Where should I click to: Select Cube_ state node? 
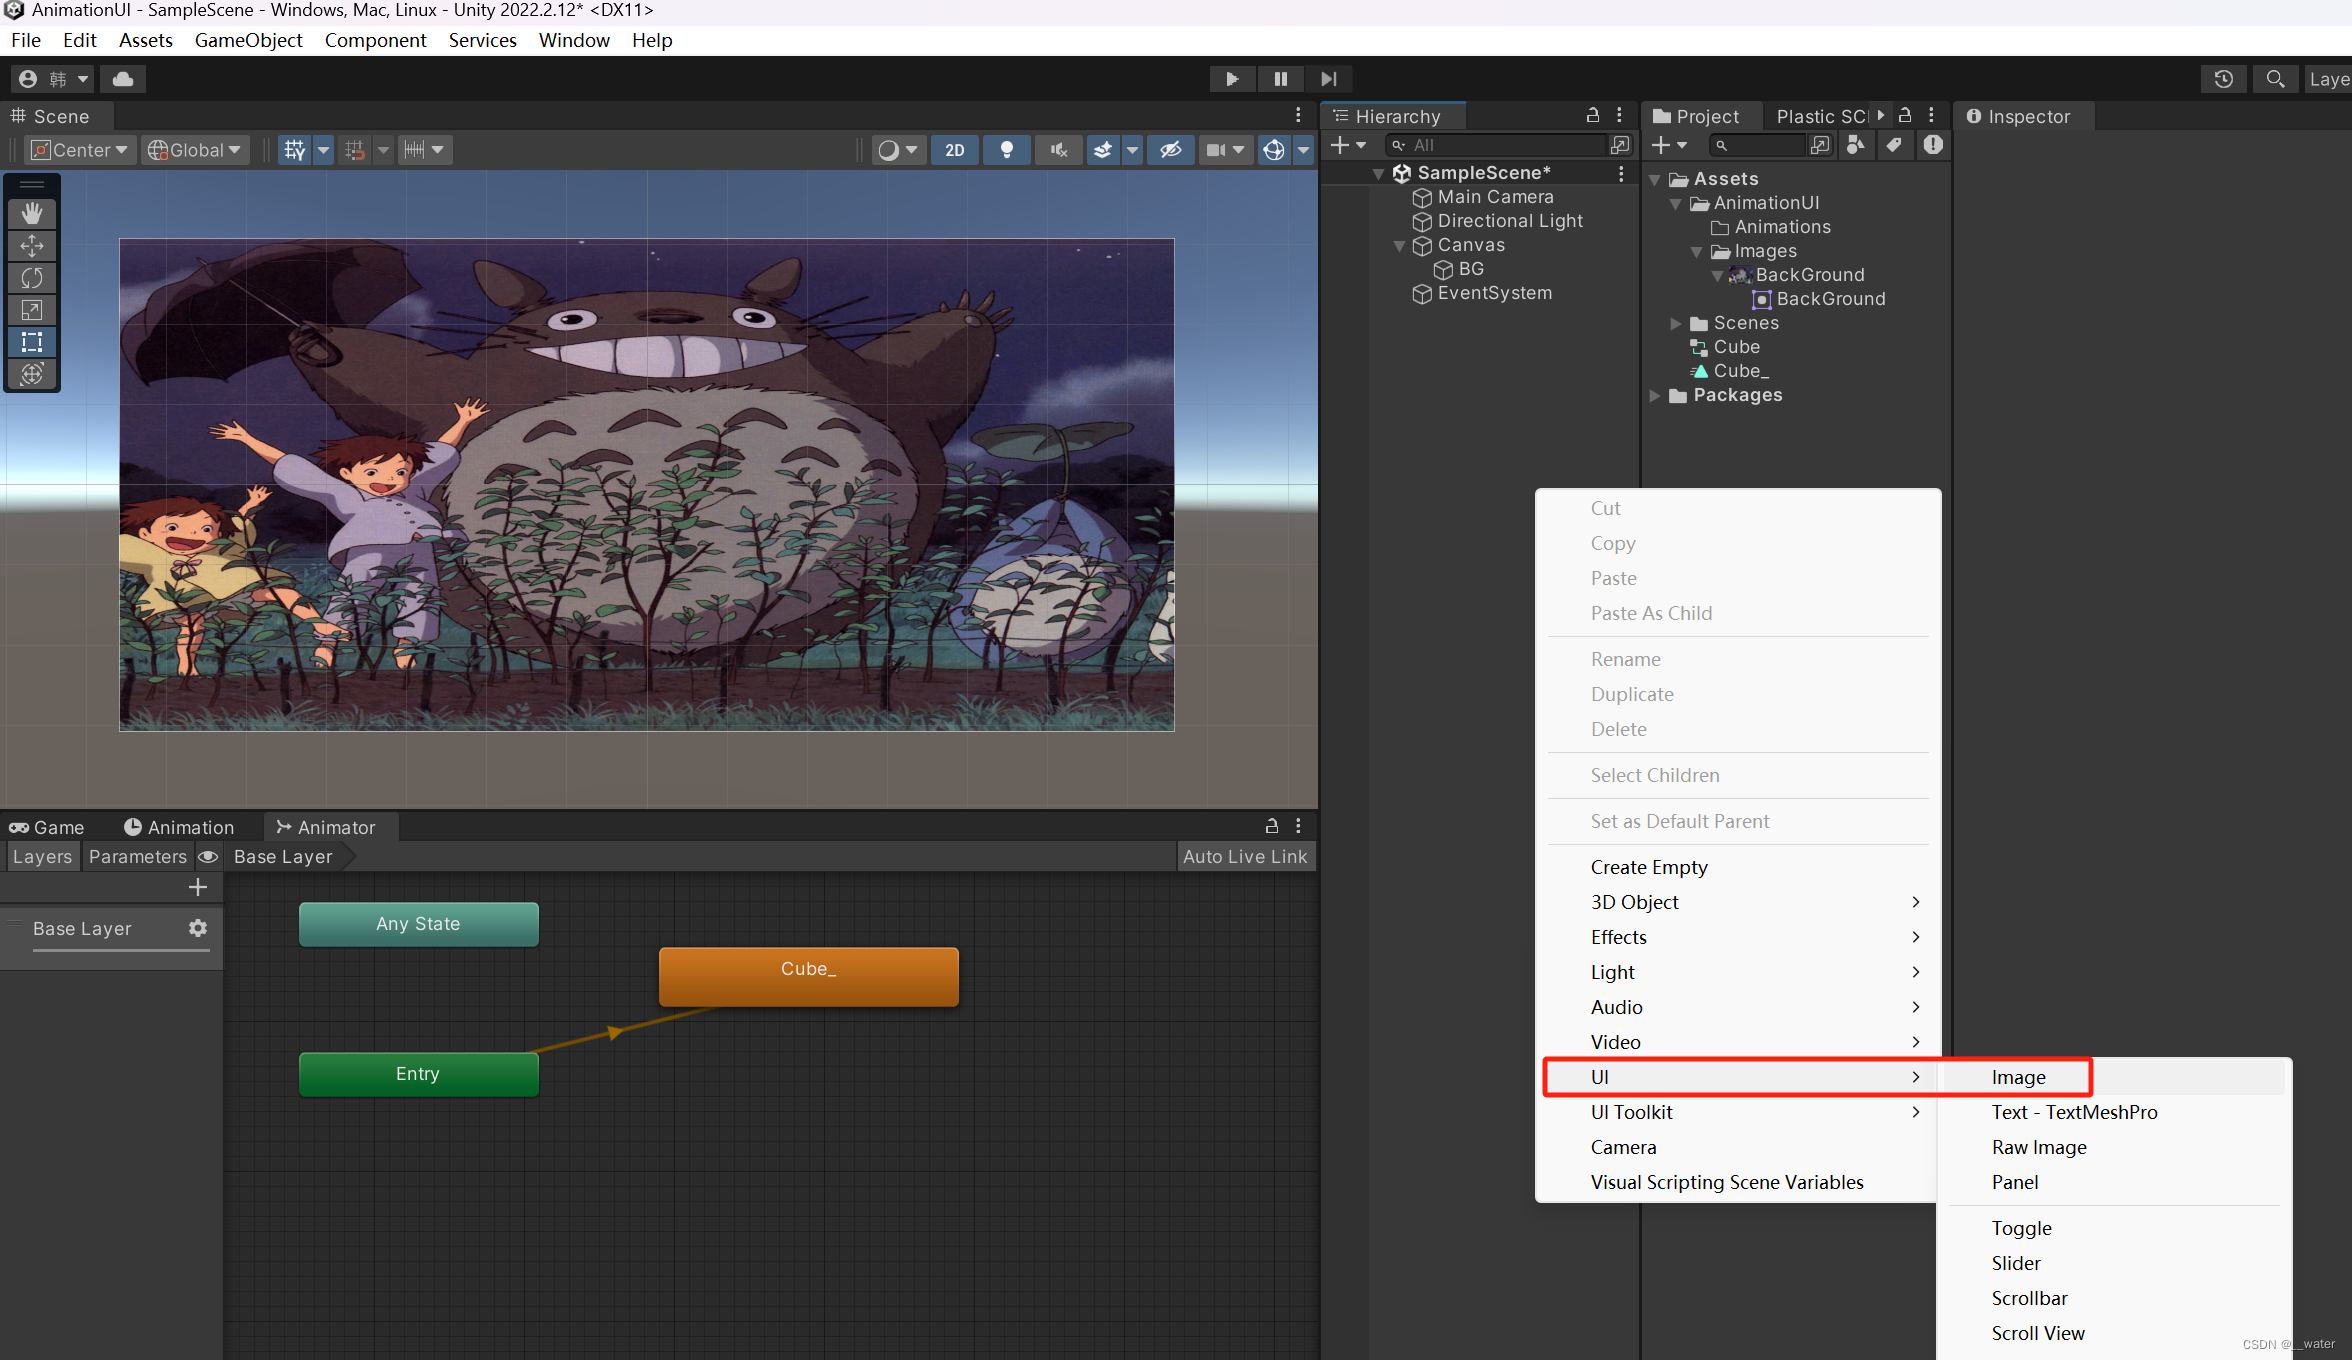pos(809,977)
